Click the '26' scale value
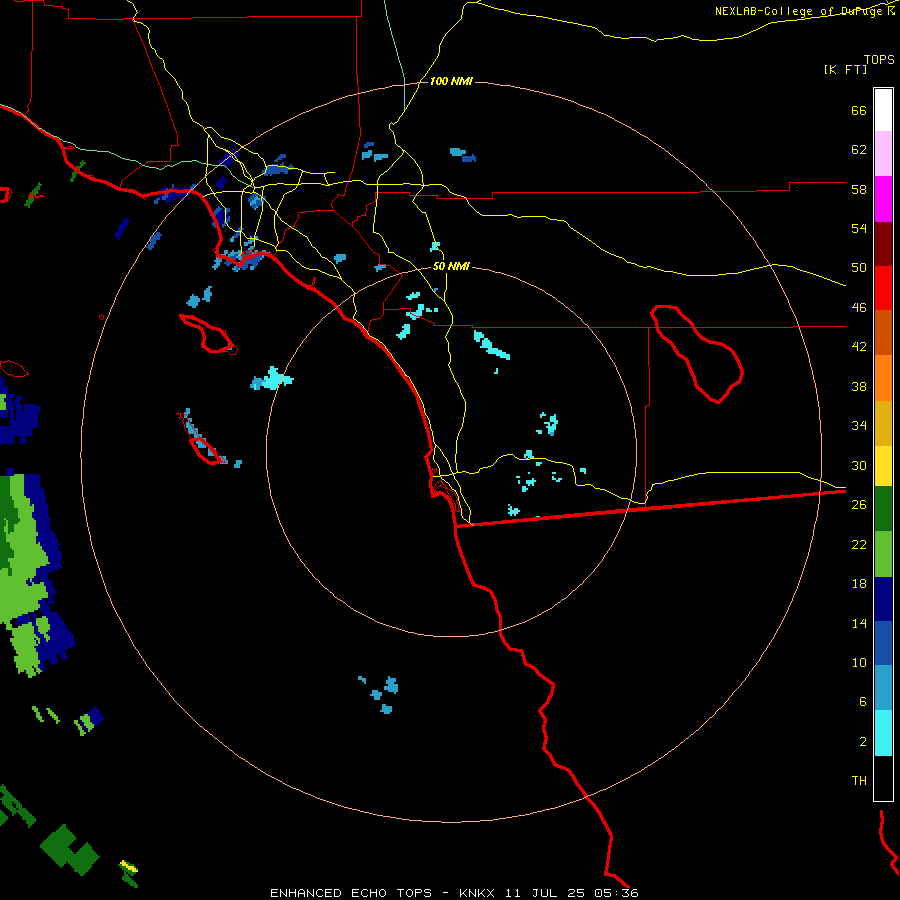The image size is (900, 900). pyautogui.click(x=859, y=505)
